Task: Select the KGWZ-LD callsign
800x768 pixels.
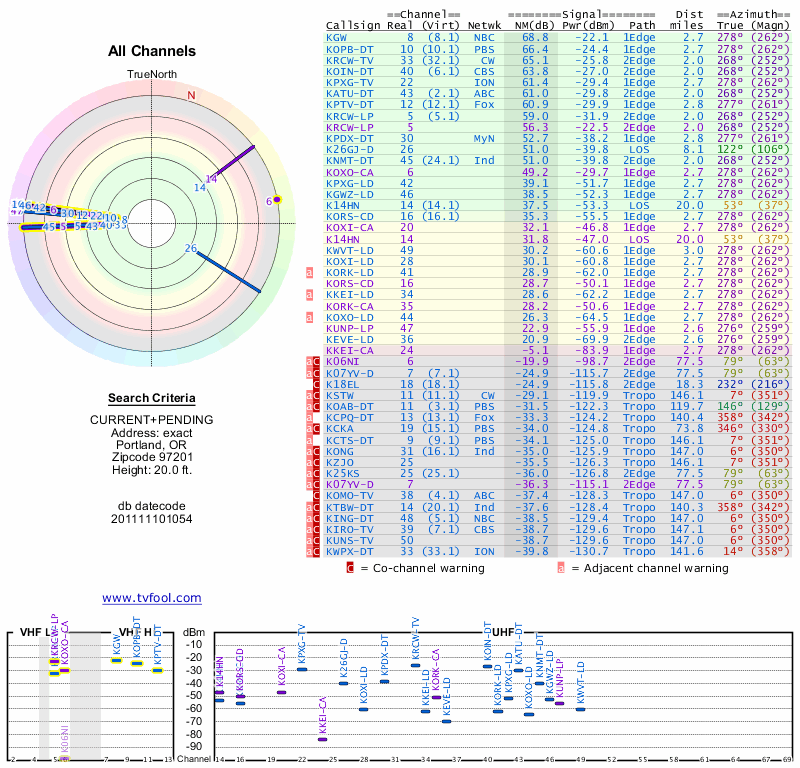Action: tap(349, 194)
